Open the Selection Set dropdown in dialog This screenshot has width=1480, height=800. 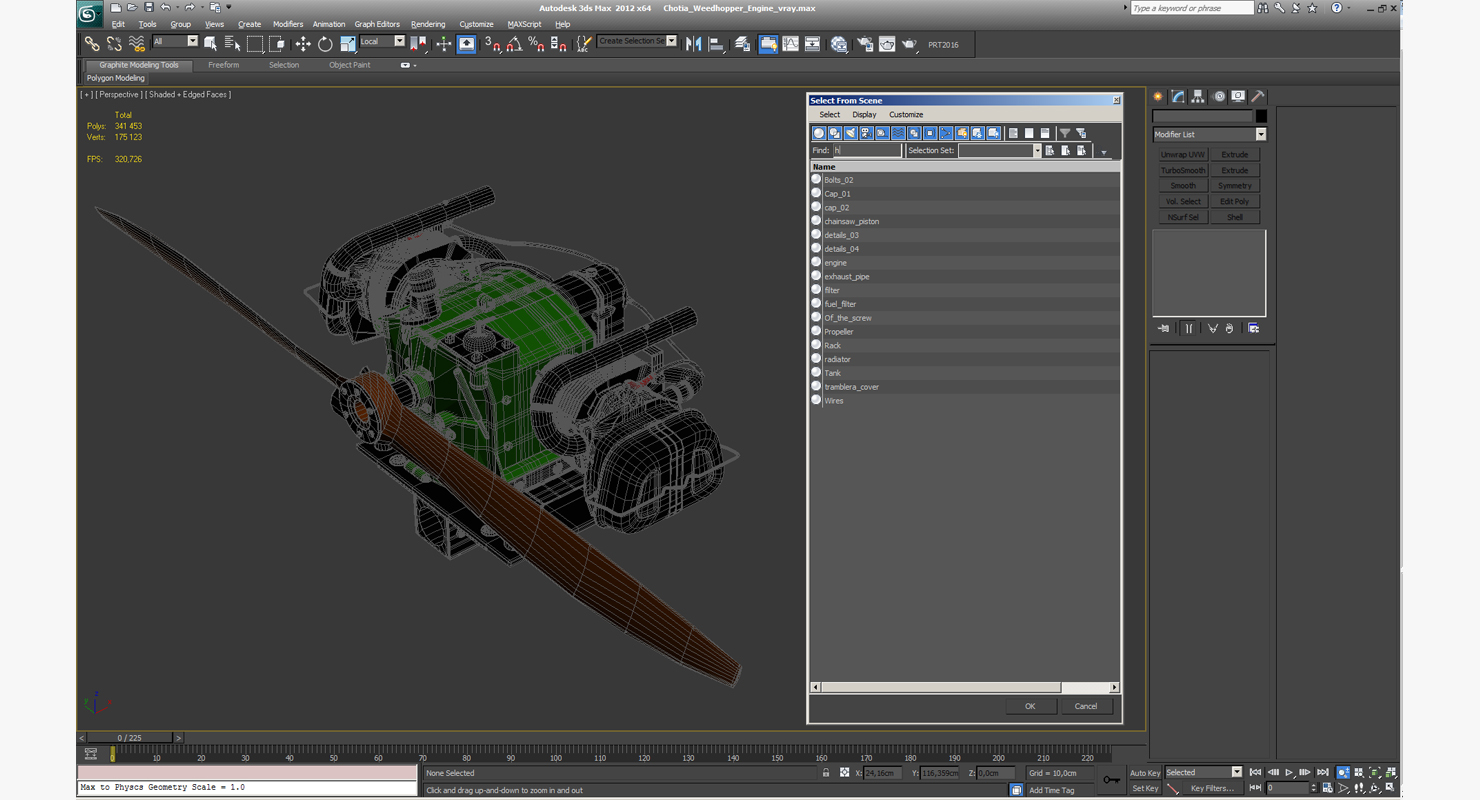(1036, 151)
